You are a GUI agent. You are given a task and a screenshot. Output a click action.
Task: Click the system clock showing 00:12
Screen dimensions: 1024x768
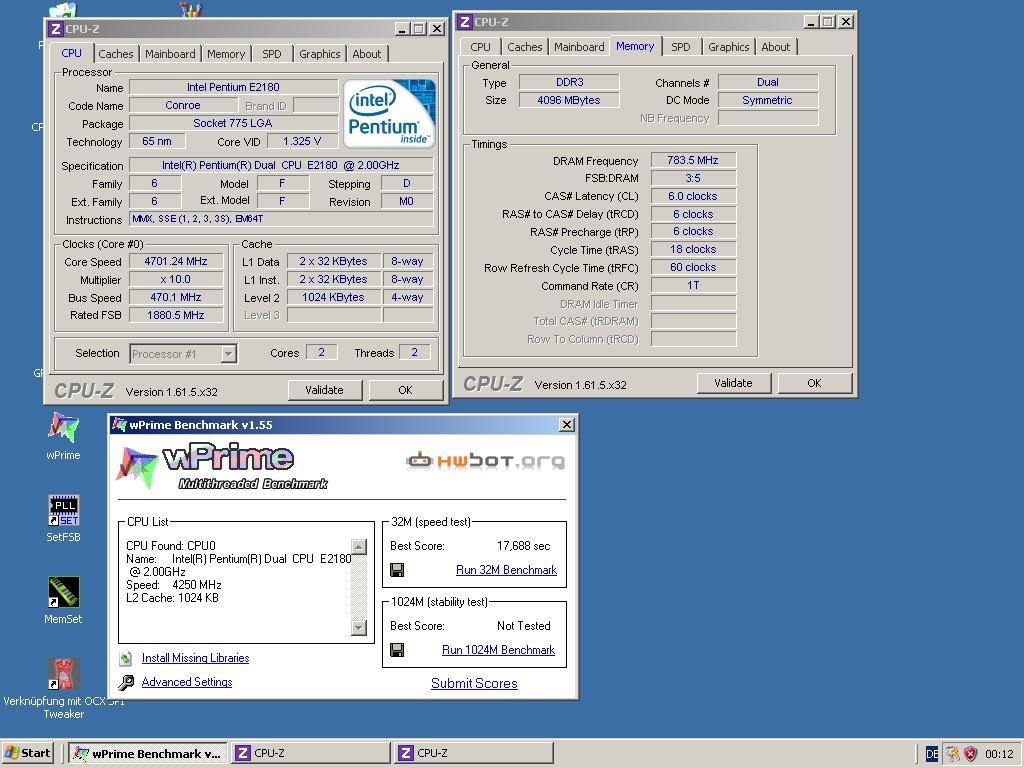[x=999, y=754]
